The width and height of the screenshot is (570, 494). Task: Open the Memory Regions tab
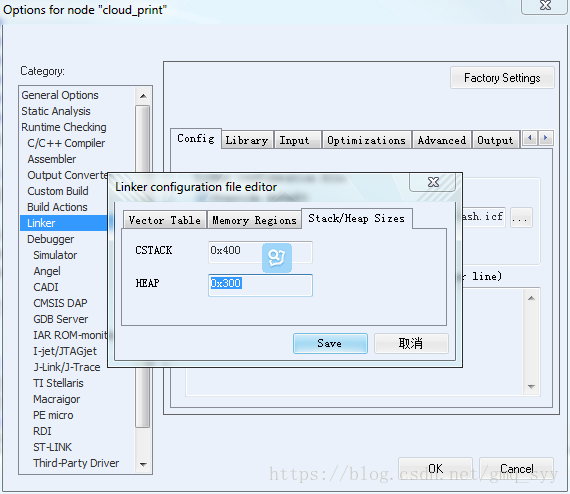pyautogui.click(x=254, y=220)
